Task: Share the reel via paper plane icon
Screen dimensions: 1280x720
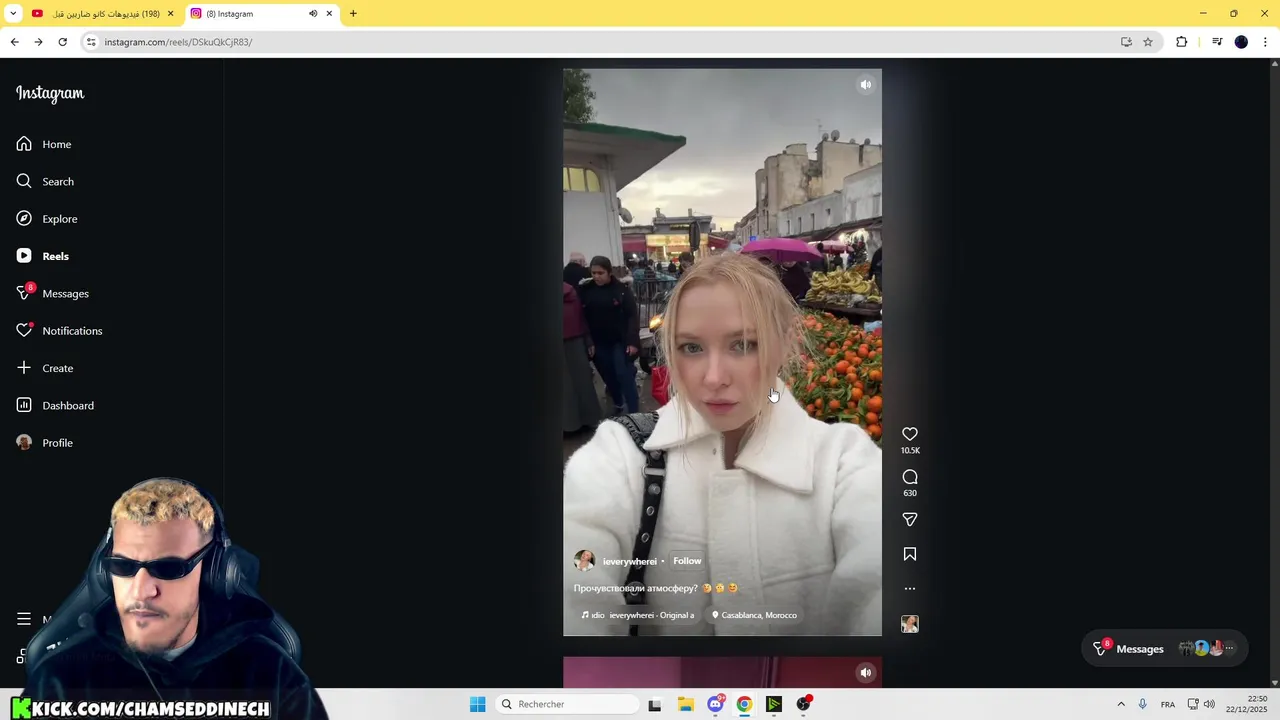Action: coord(910,519)
